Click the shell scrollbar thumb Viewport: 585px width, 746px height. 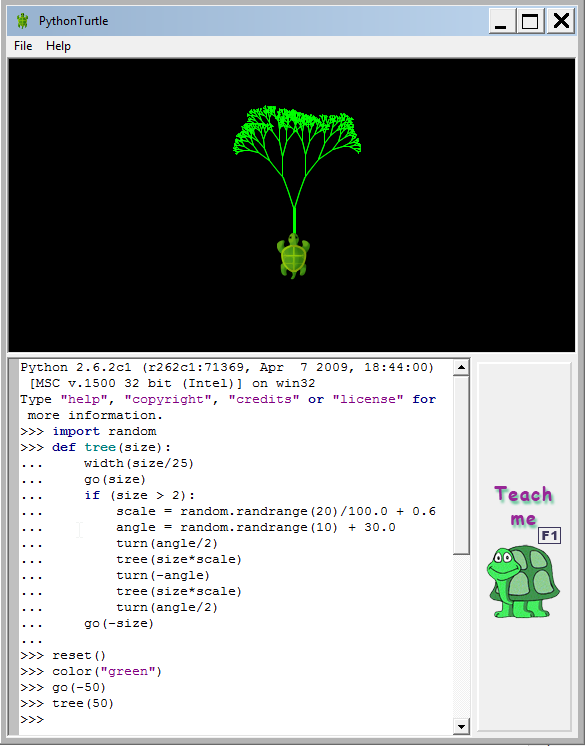[x=461, y=465]
